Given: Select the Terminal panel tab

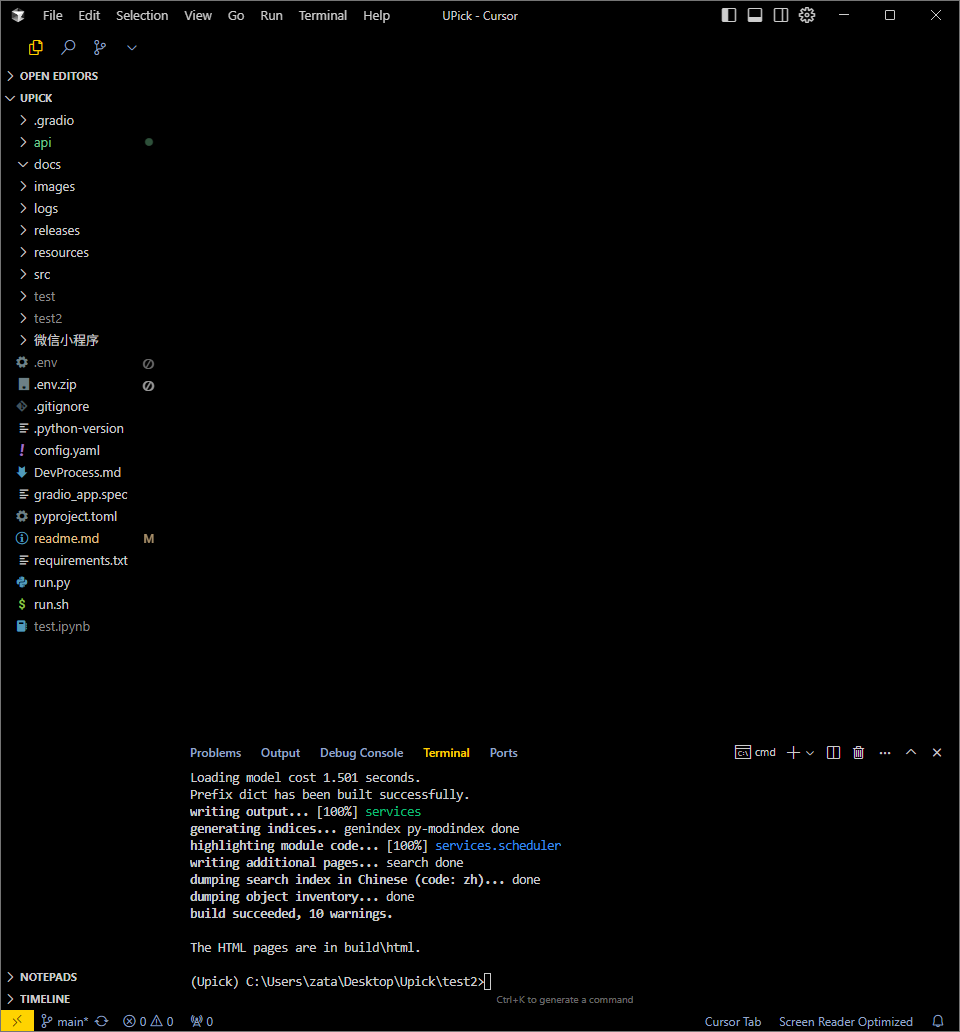Looking at the screenshot, I should (x=446, y=753).
